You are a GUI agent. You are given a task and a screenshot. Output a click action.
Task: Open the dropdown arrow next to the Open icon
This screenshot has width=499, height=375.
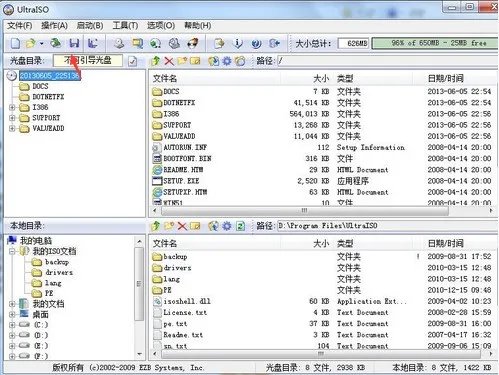pyautogui.click(x=41, y=44)
